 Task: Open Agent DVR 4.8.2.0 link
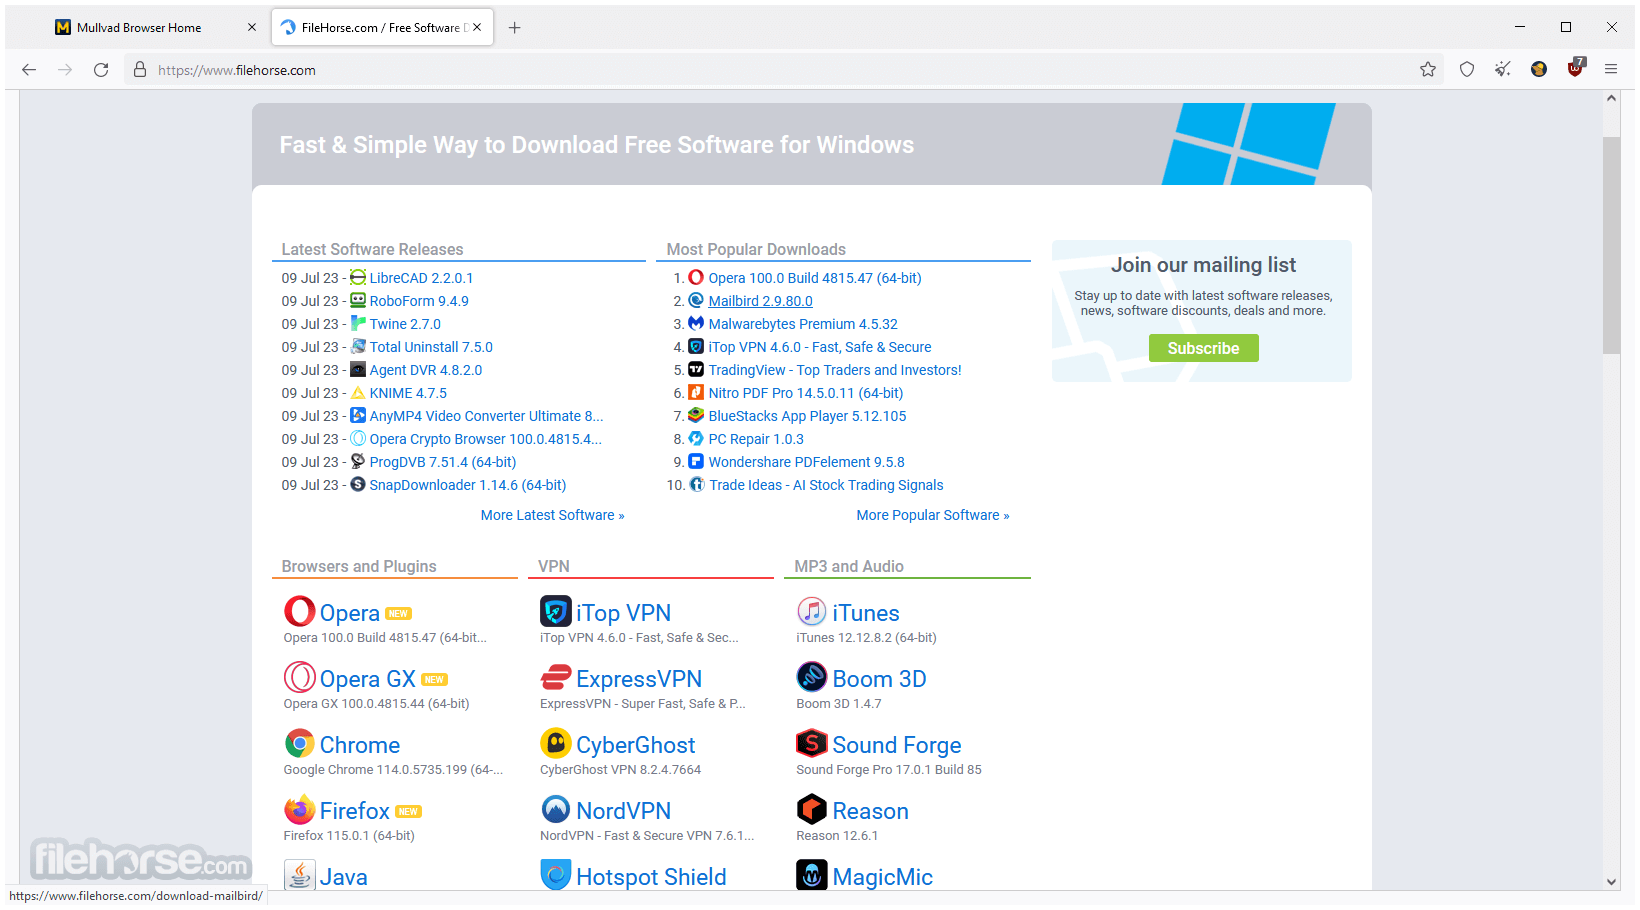(426, 370)
